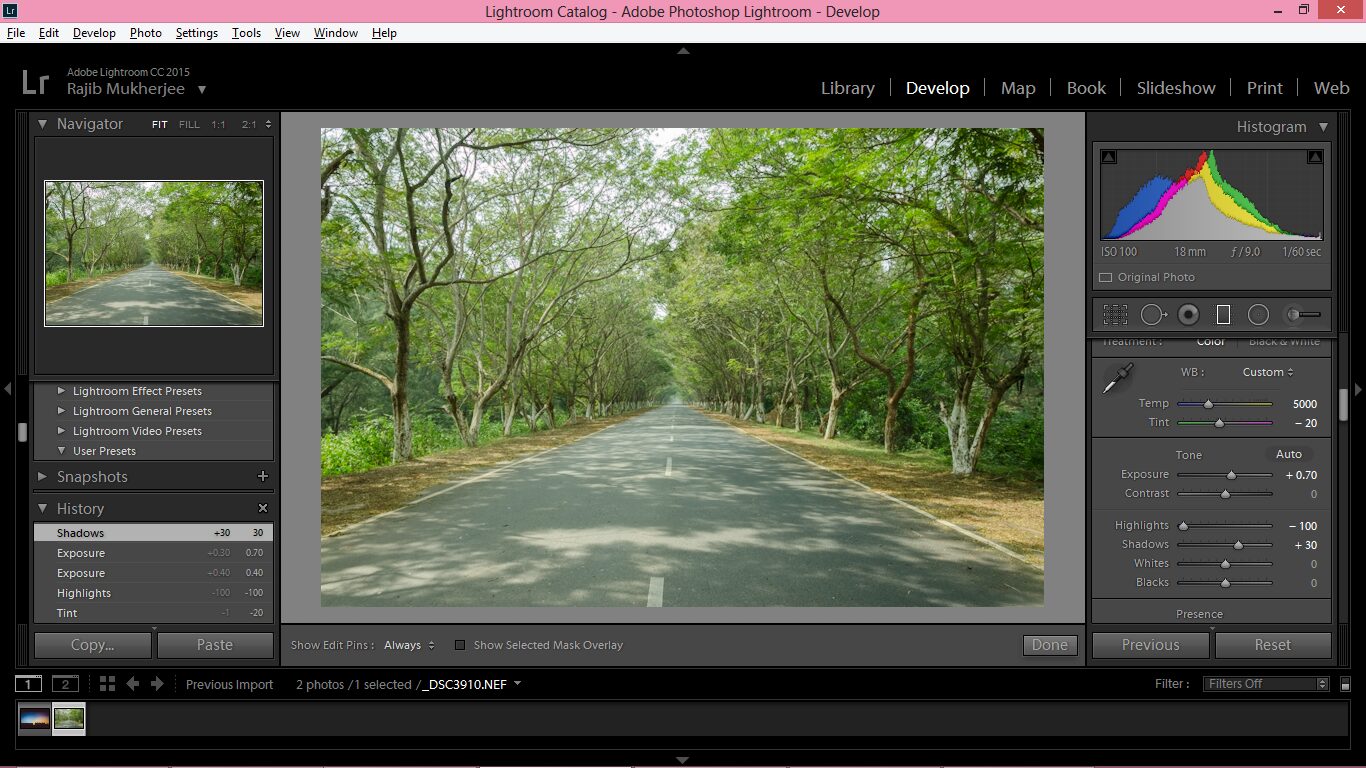Pick the White Balance Selector eyedropper
The height and width of the screenshot is (768, 1366).
(1116, 379)
